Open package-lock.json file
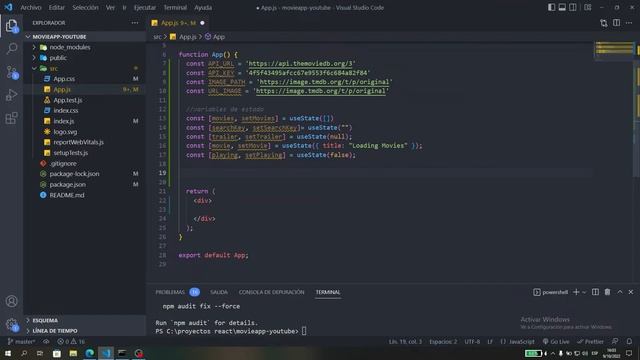The image size is (640, 360). click(x=84, y=174)
